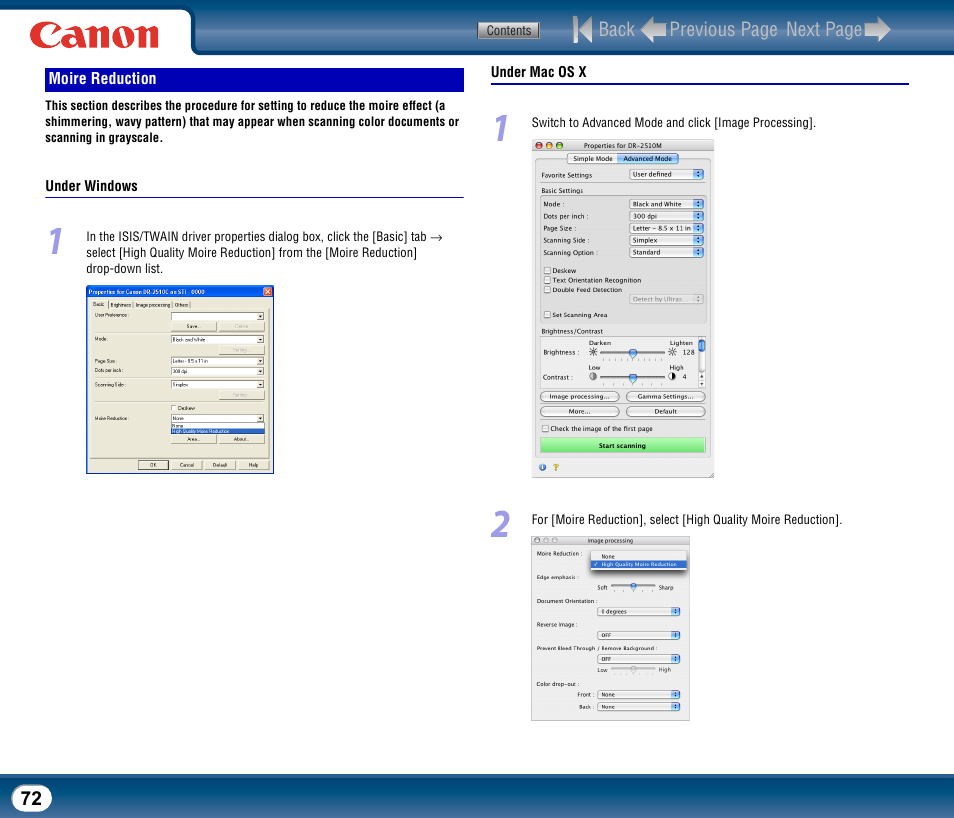Click the yellow help question icon

click(555, 467)
